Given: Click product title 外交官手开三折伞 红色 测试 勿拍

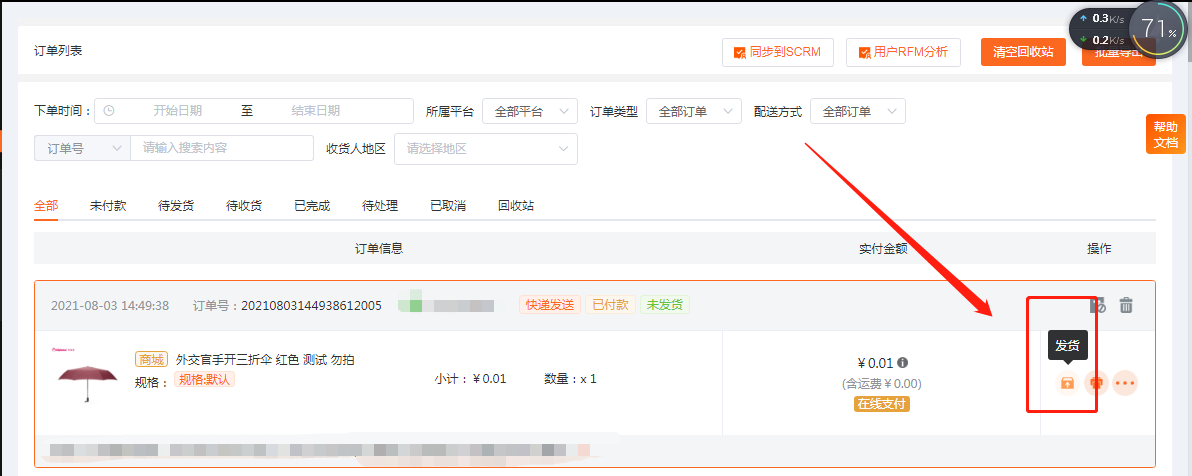Looking at the screenshot, I should click(265, 360).
